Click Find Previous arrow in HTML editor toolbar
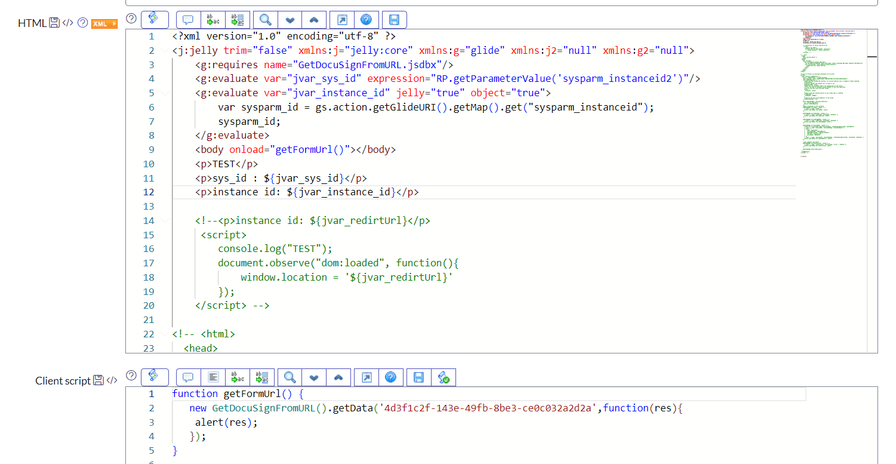Viewport: 896px width, 464px height. (314, 20)
